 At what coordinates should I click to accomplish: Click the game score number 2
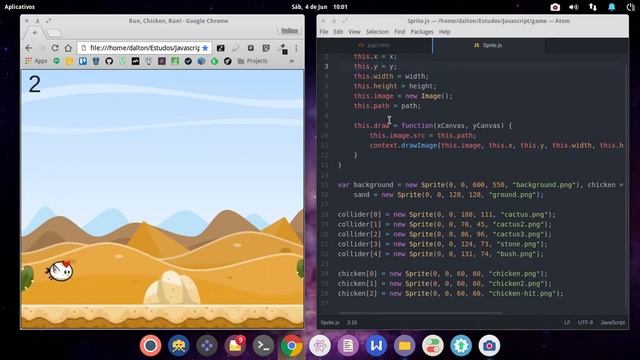[x=35, y=84]
